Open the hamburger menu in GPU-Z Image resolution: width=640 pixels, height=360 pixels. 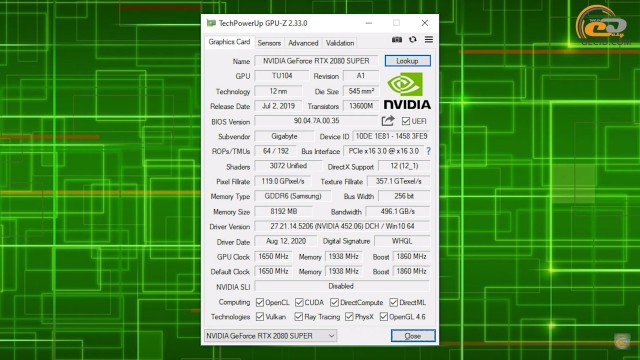(429, 40)
